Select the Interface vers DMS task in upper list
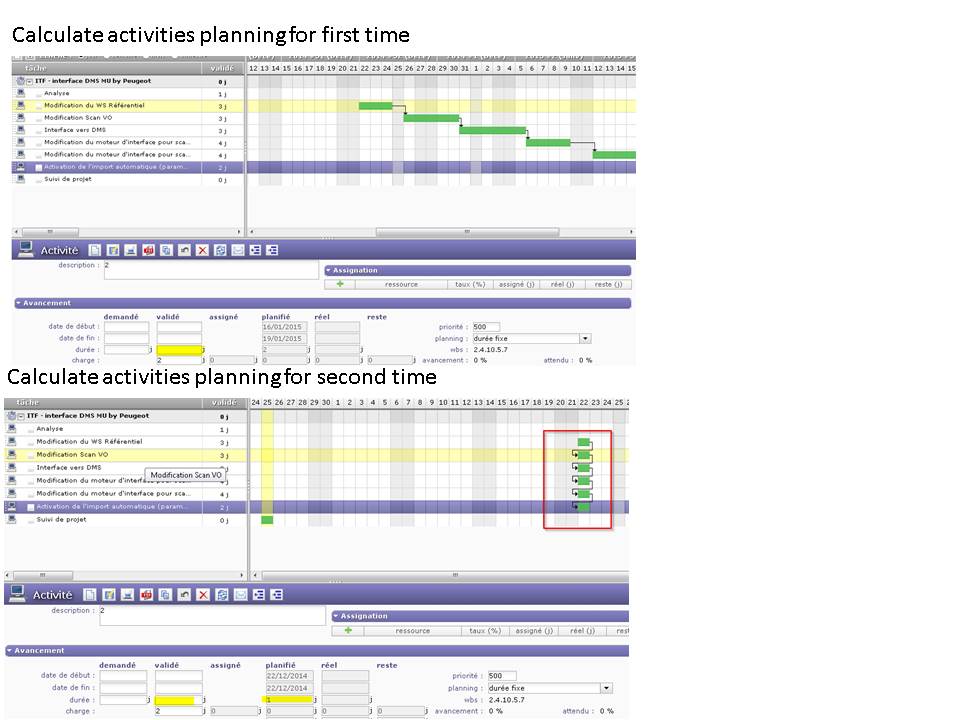The height and width of the screenshot is (720, 960). point(74,130)
